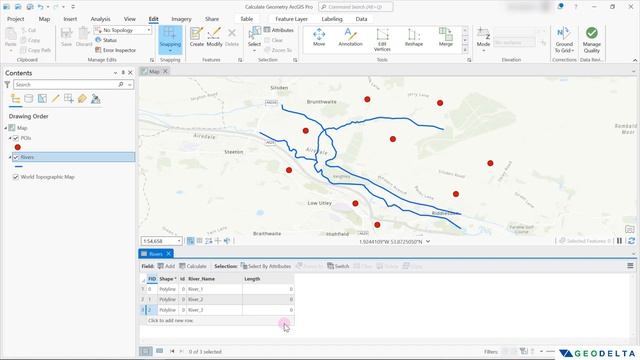The height and width of the screenshot is (360, 640).
Task: Open the map scale dropdown
Action: pos(179,241)
